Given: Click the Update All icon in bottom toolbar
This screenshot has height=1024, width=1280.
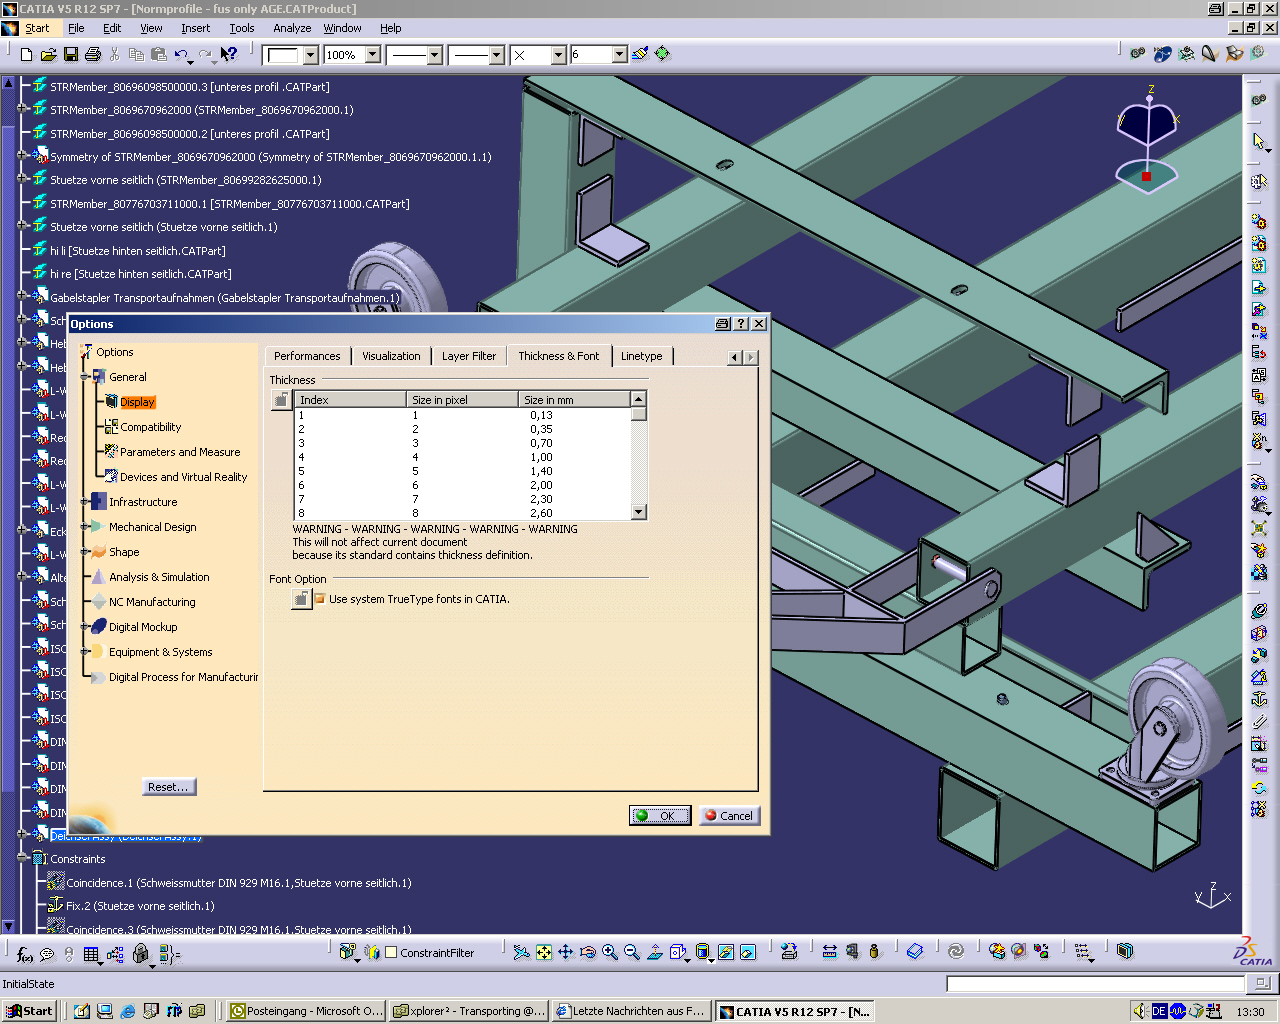Looking at the screenshot, I should pos(955,952).
